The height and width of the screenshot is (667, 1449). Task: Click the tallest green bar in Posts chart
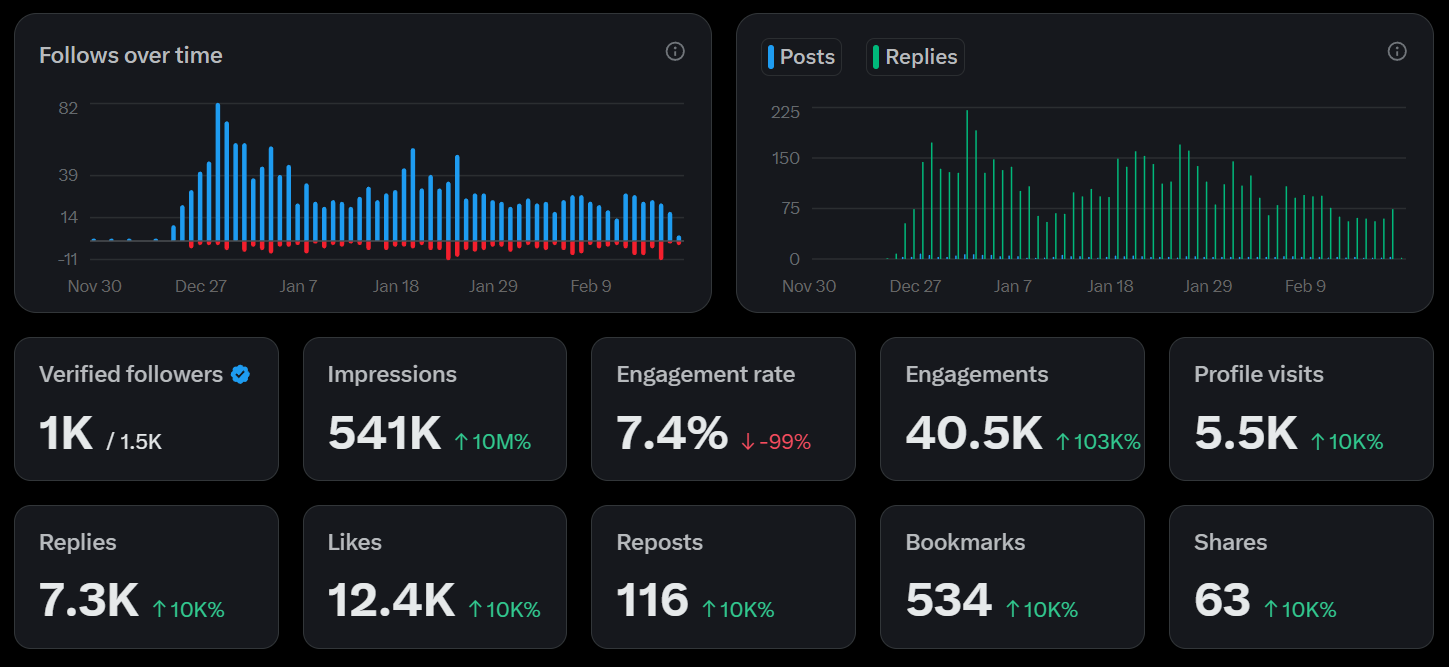pyautogui.click(x=966, y=180)
